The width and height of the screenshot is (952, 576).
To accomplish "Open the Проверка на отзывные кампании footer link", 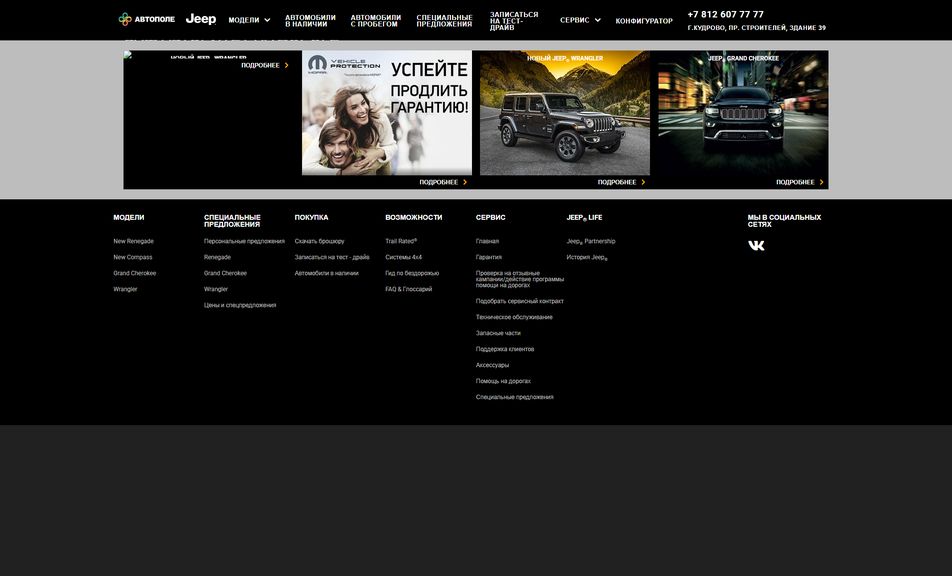I will [520, 279].
